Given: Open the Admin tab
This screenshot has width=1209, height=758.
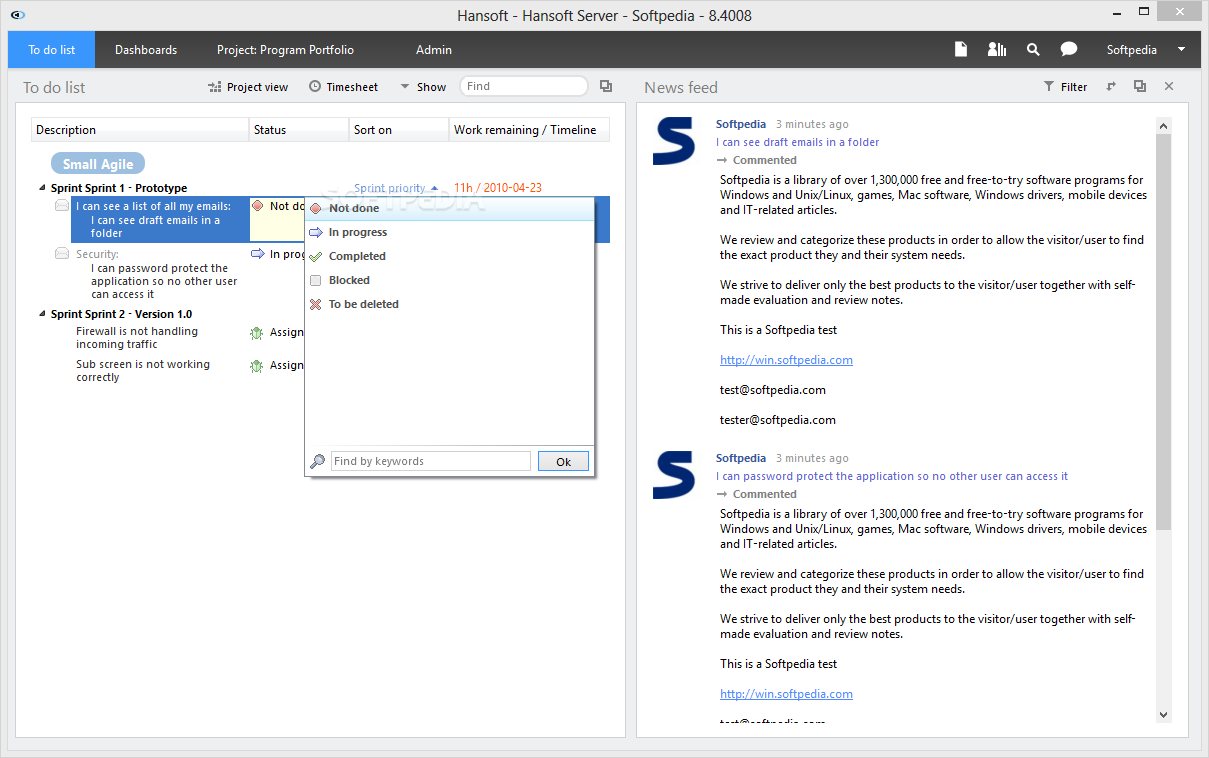Looking at the screenshot, I should (x=433, y=49).
